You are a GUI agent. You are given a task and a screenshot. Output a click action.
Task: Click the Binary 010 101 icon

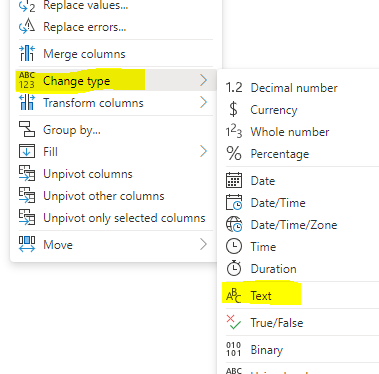click(234, 349)
